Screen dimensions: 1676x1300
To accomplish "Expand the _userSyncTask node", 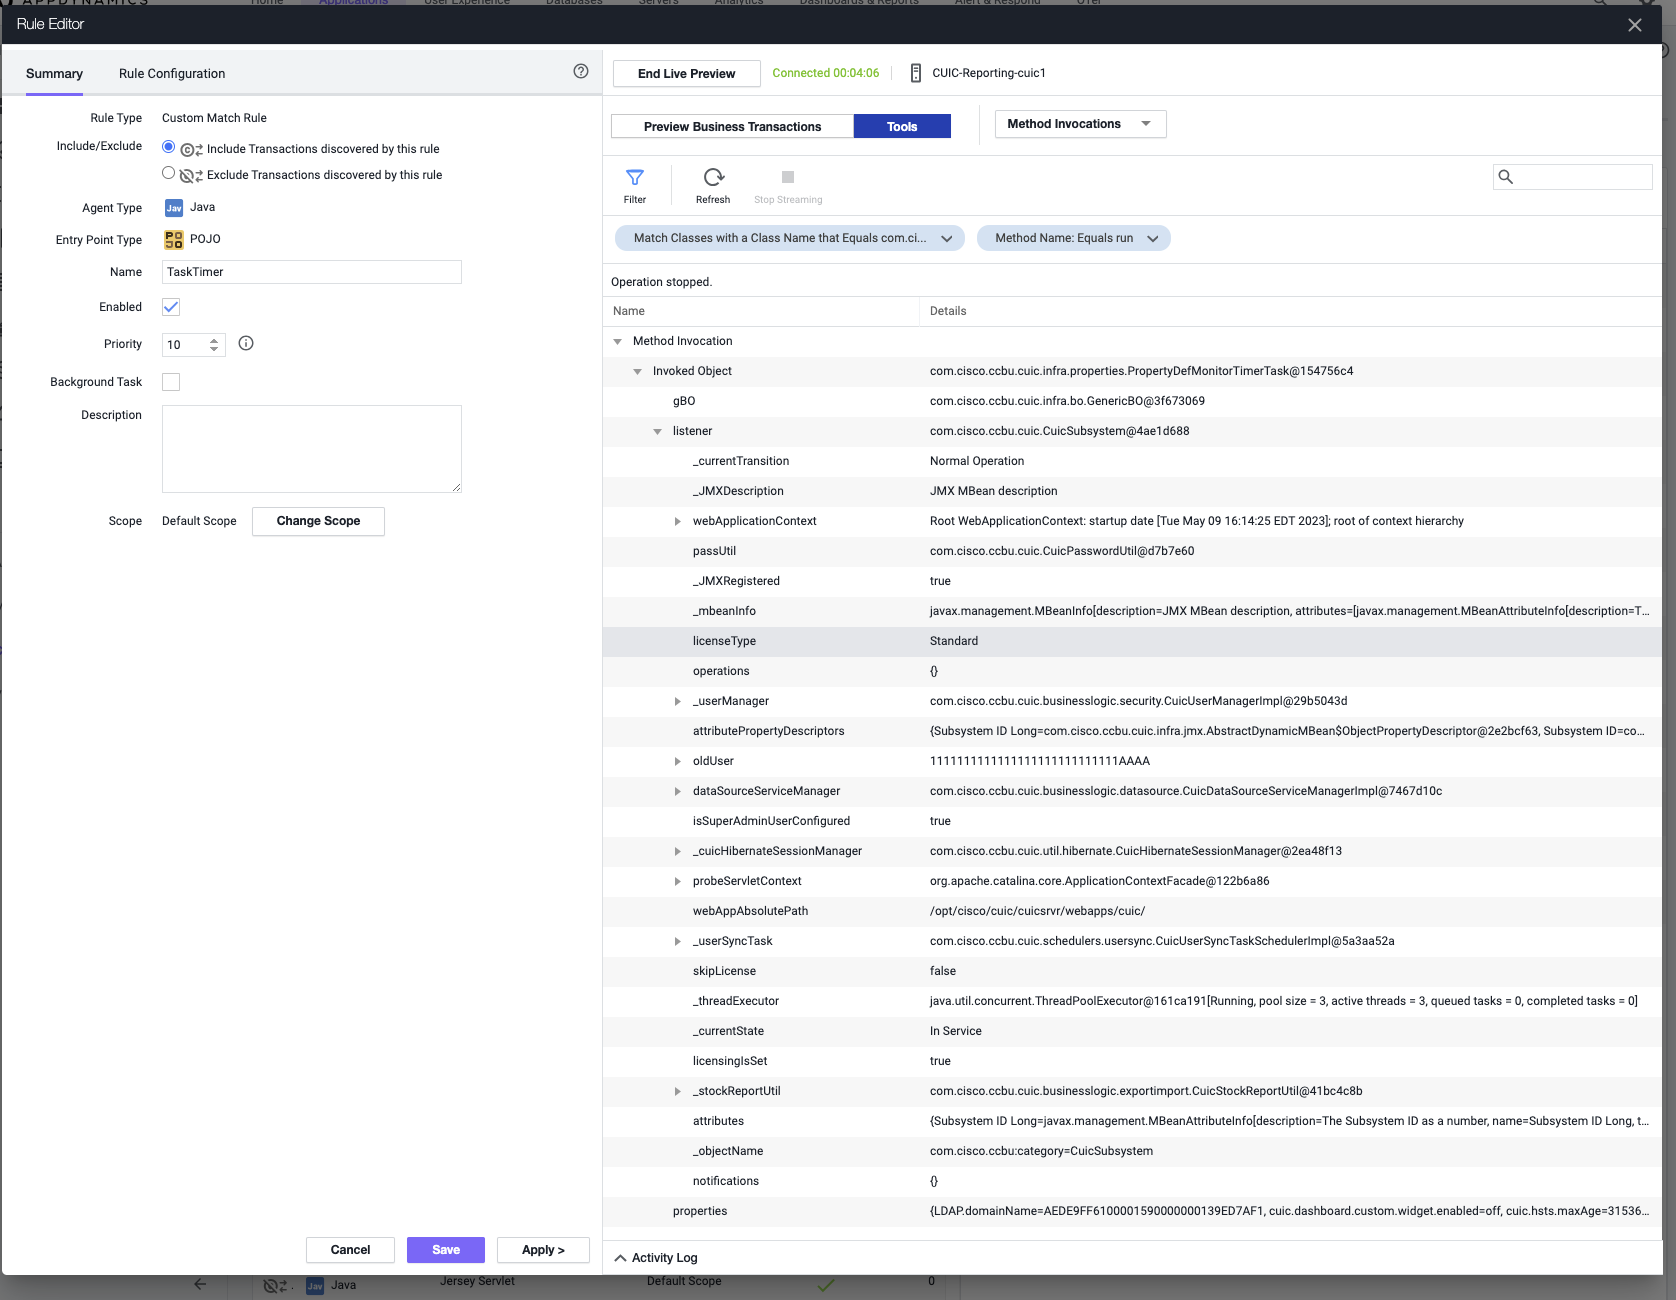I will [677, 941].
